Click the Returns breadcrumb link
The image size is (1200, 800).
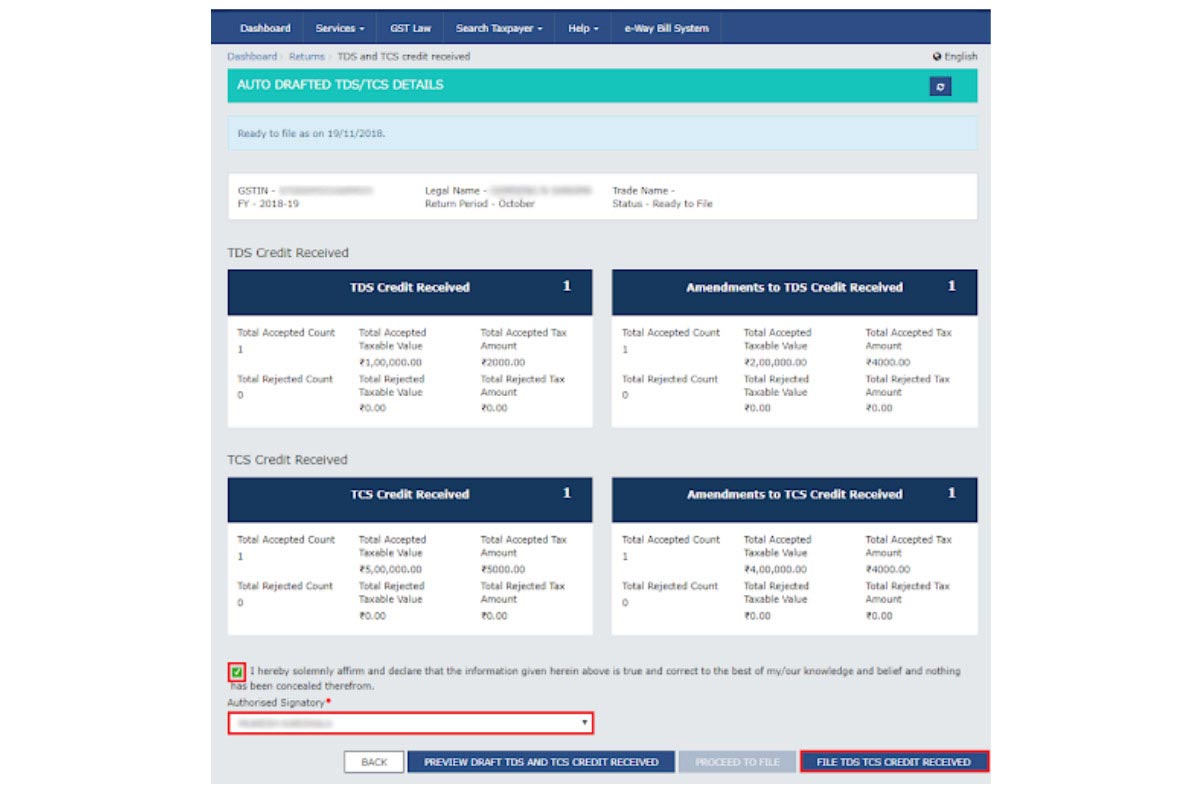coord(307,57)
